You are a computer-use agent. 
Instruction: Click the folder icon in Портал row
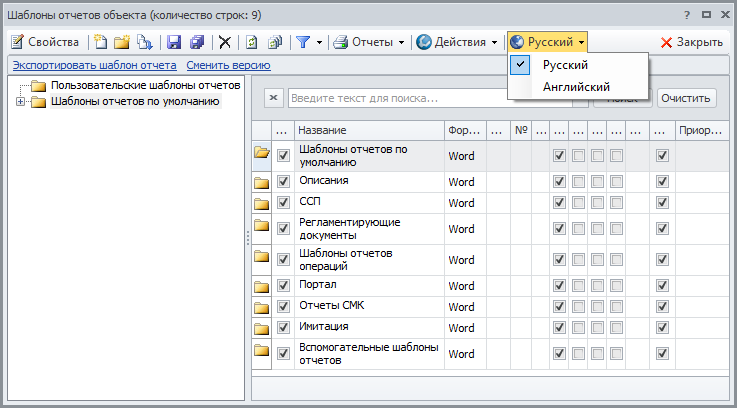coord(262,285)
